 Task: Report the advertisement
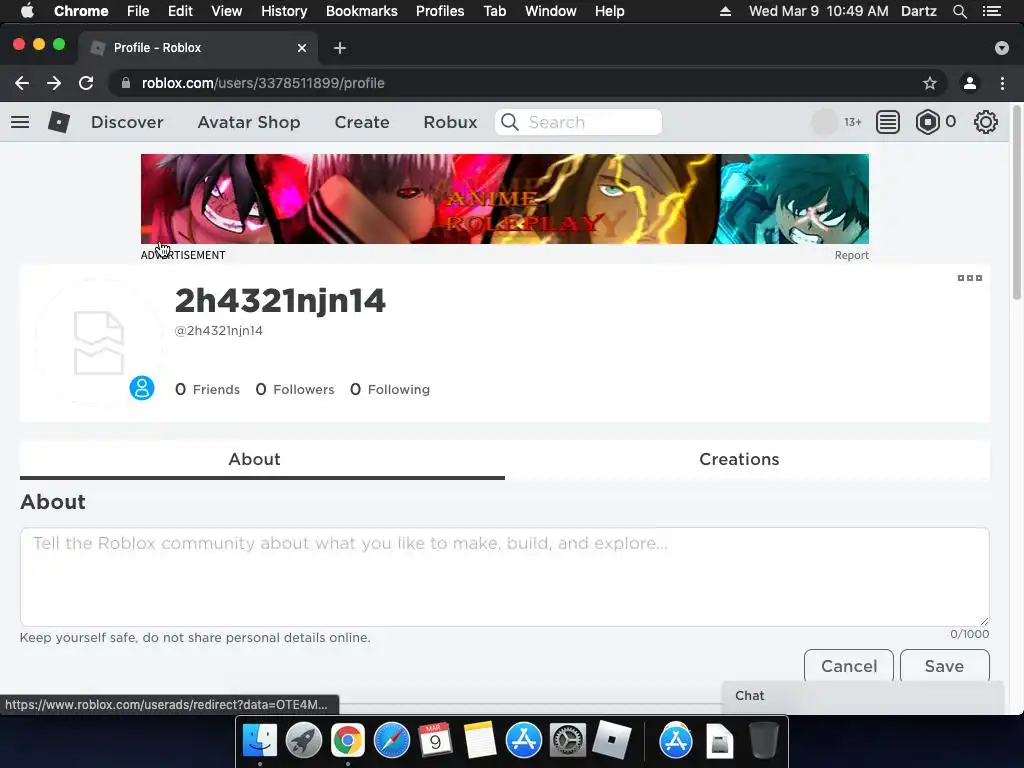(852, 255)
